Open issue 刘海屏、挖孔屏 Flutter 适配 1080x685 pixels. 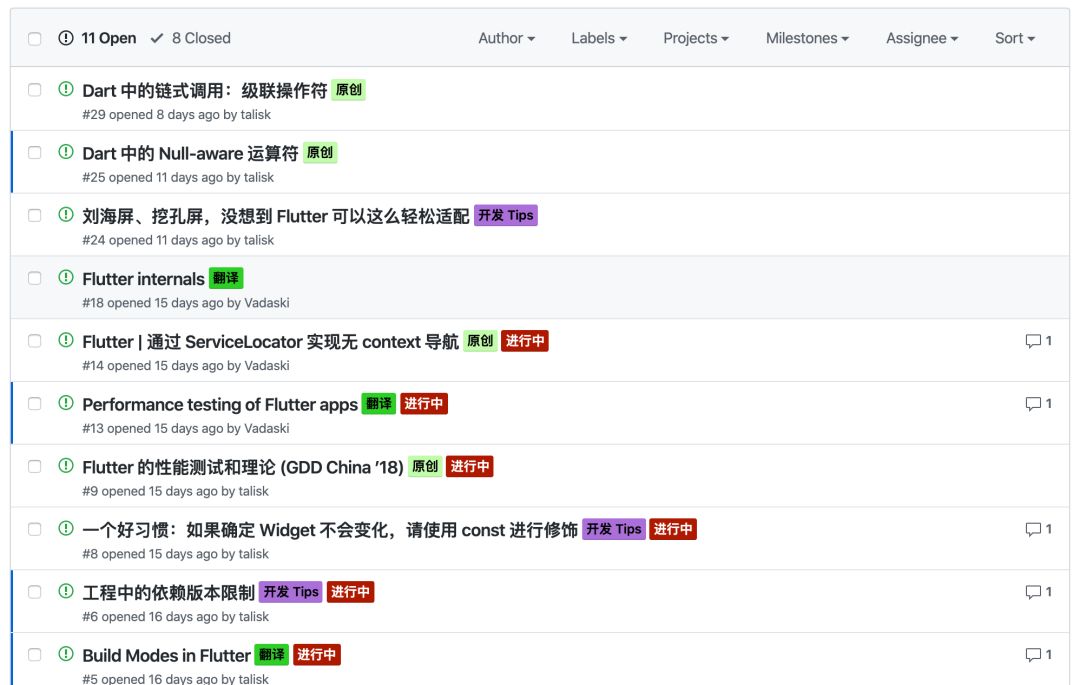tap(276, 216)
